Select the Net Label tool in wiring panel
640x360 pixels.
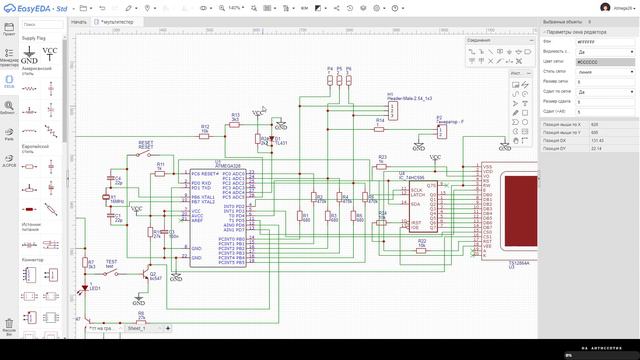500,52
